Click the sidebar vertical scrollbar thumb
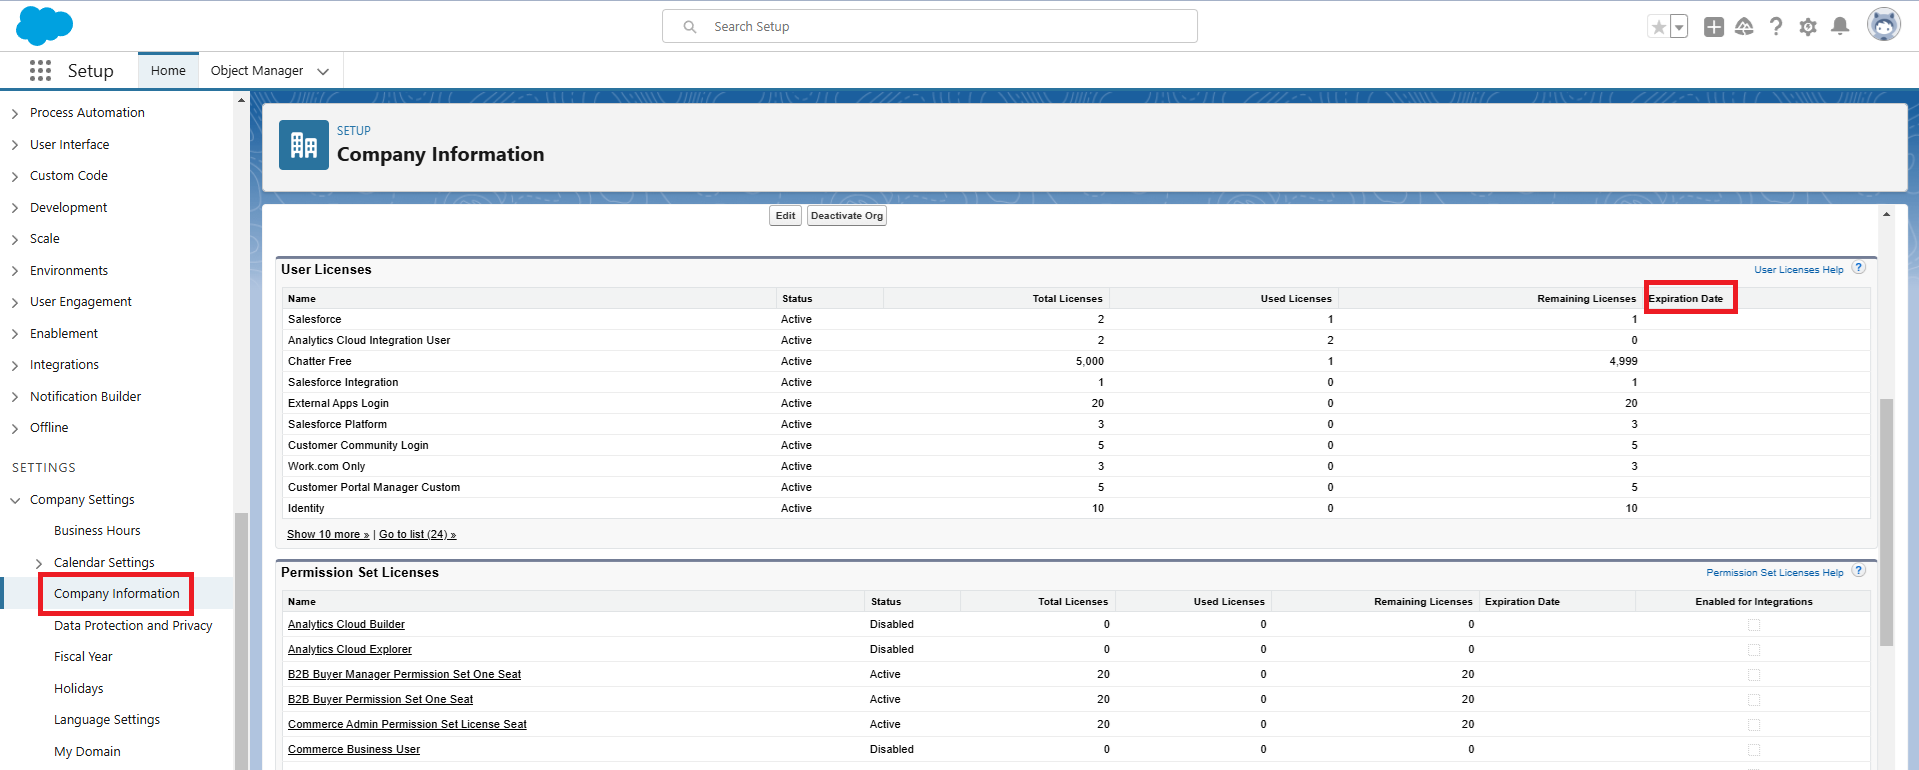 tap(241, 640)
